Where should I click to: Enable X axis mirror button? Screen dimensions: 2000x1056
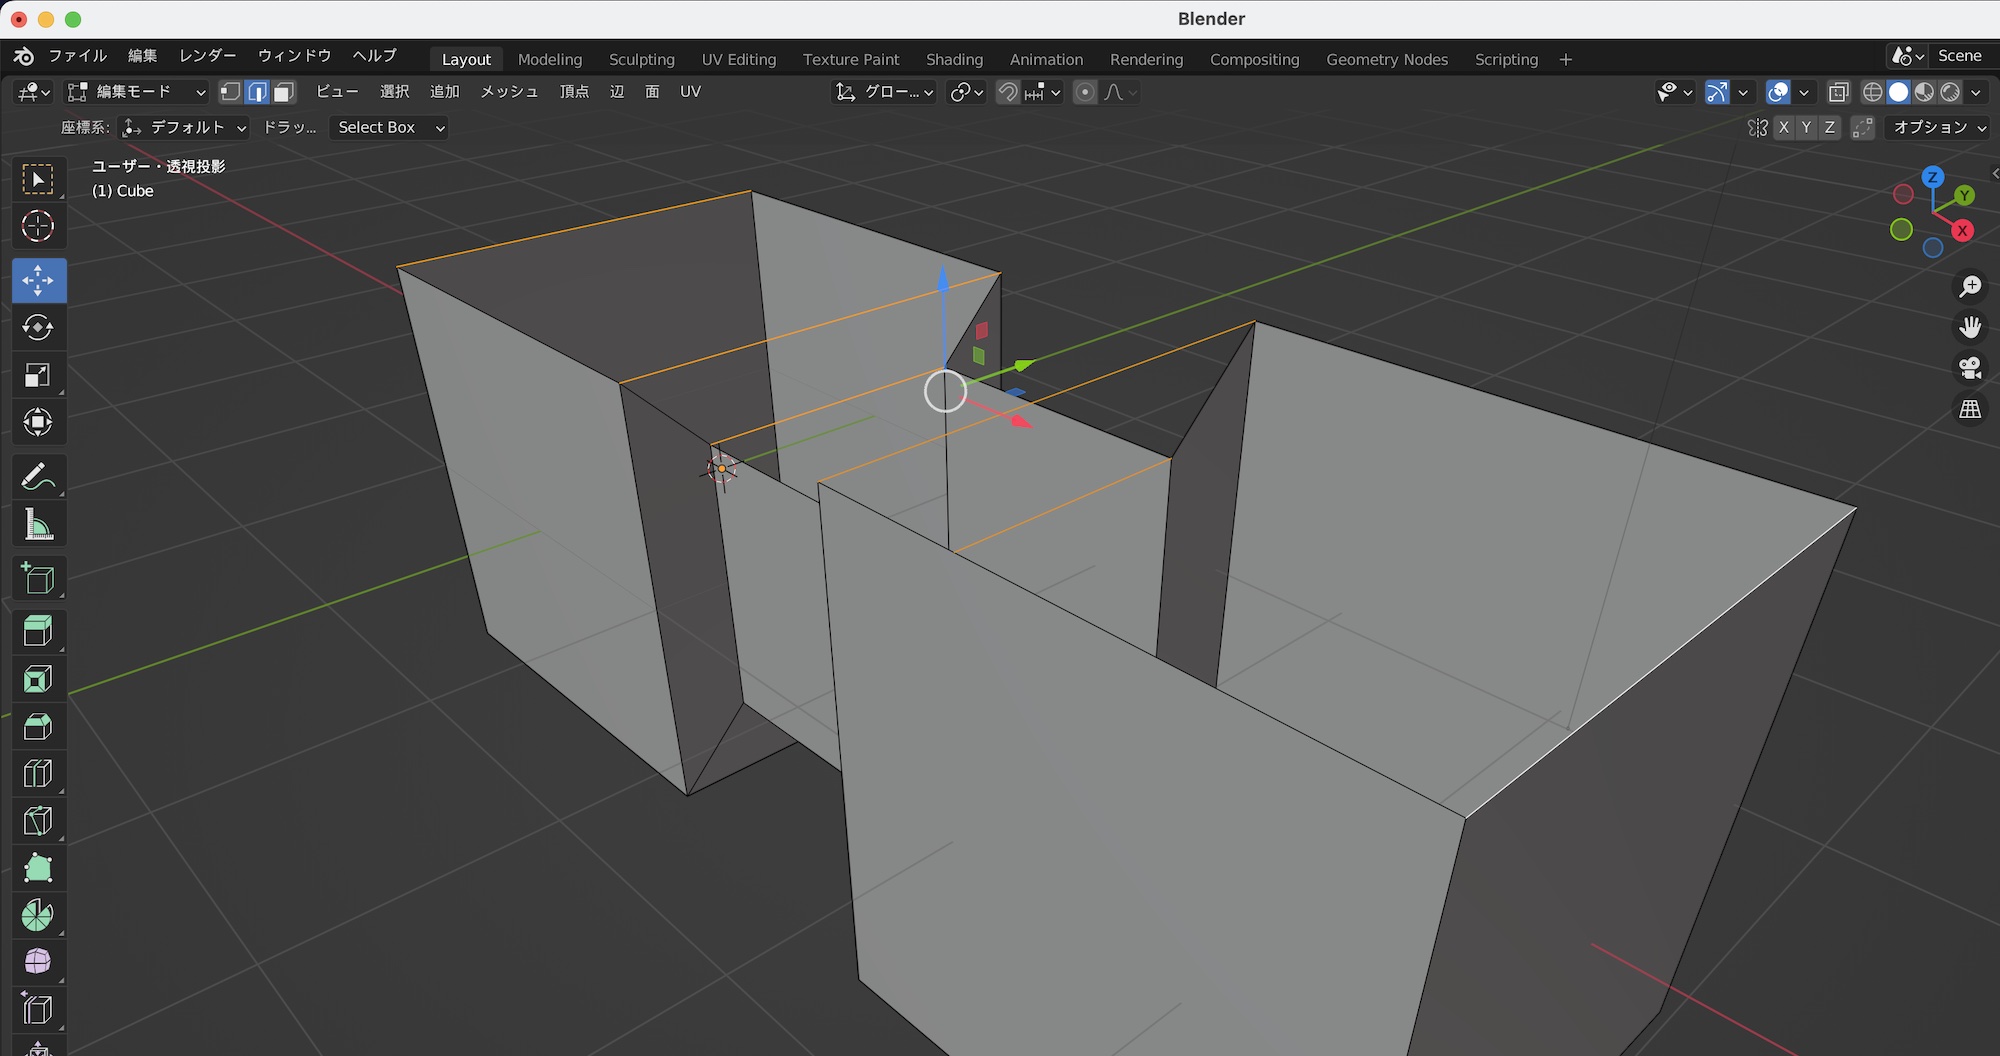[1783, 127]
